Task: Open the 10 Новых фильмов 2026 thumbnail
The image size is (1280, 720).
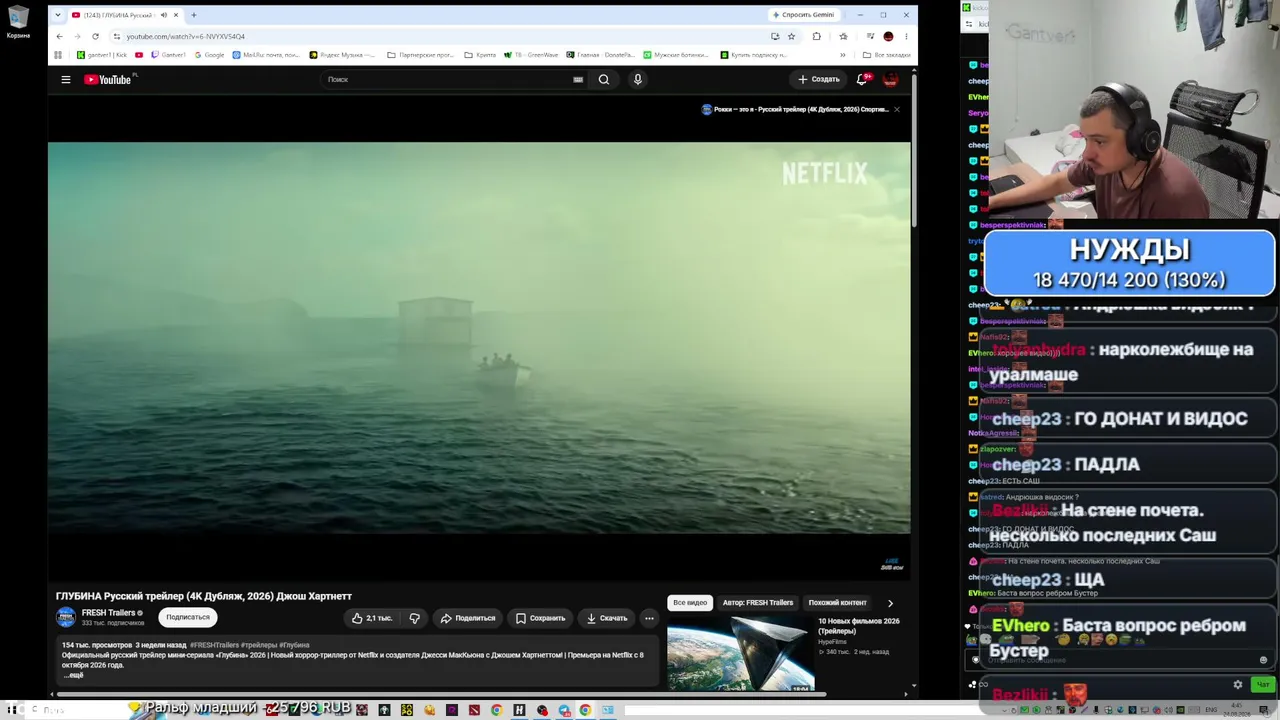Action: [741, 654]
